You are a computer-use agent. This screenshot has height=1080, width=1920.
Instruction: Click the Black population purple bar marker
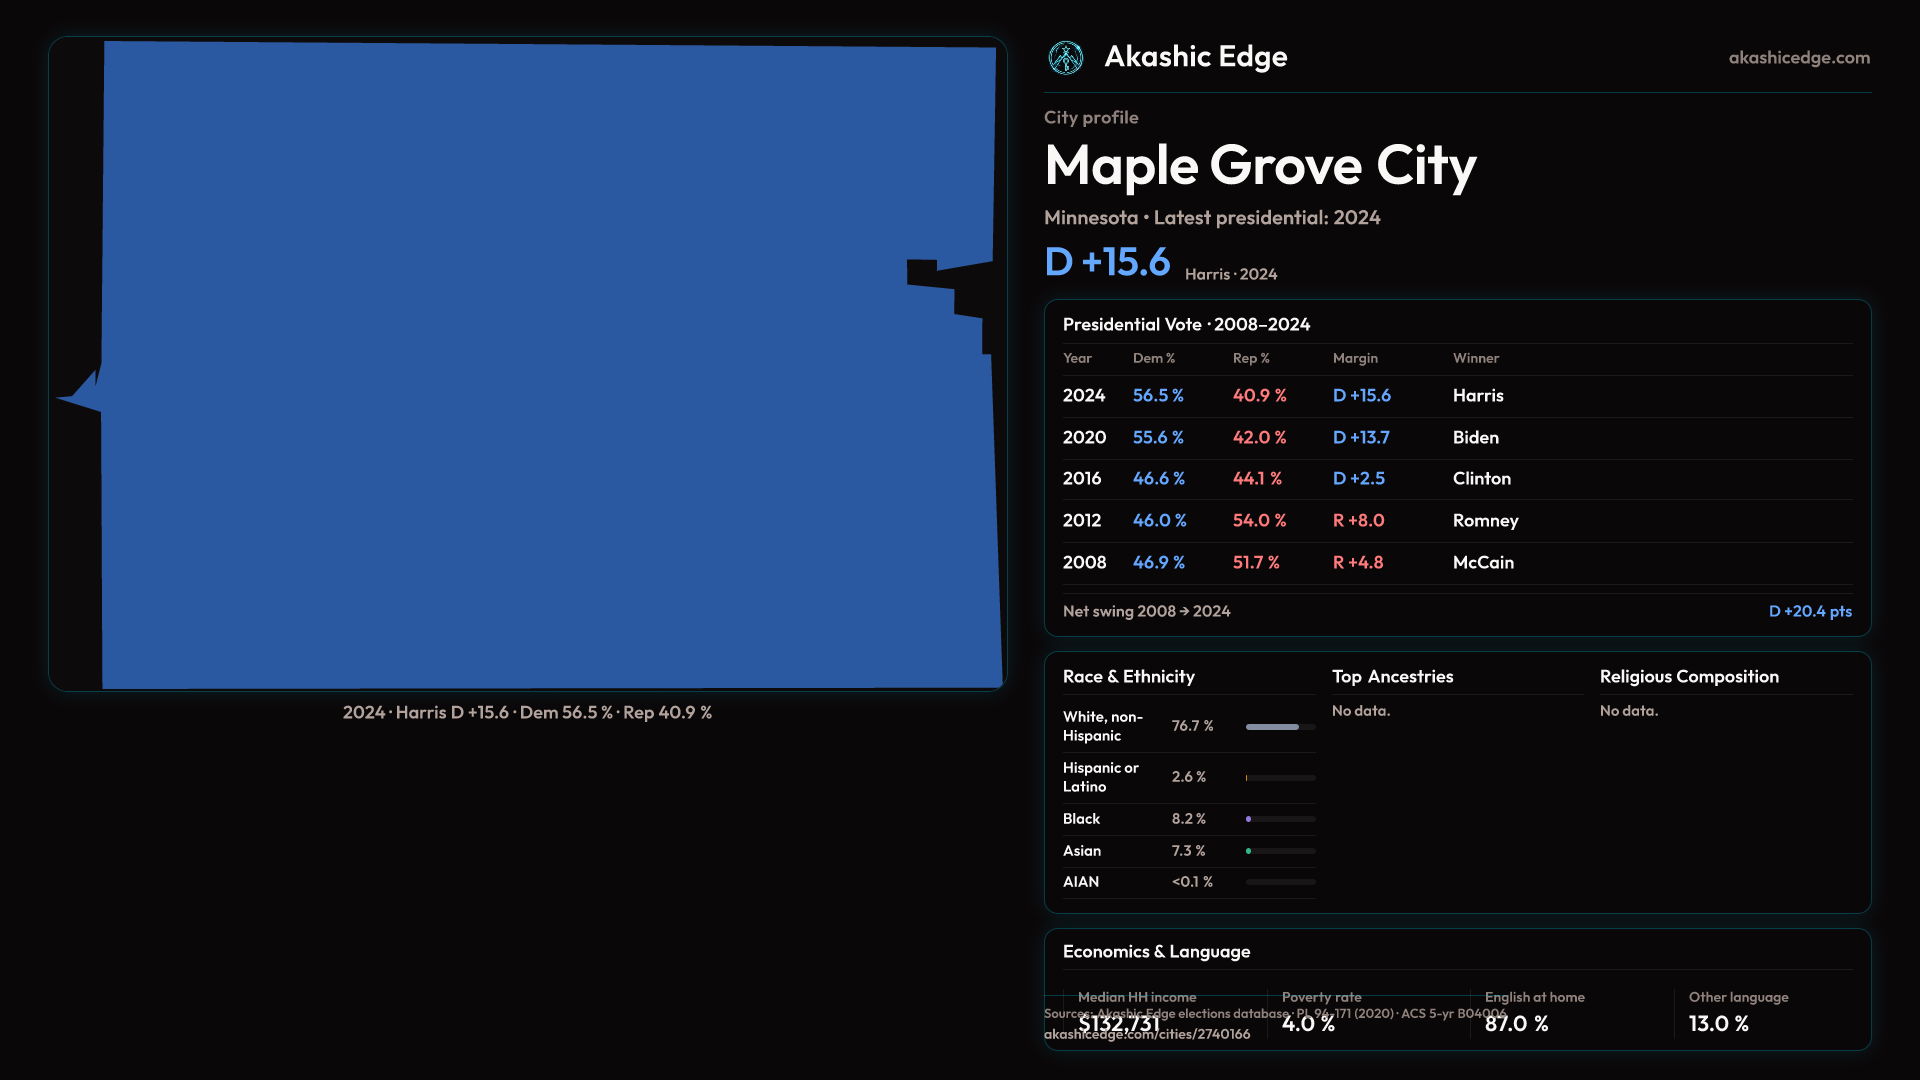[1249, 819]
